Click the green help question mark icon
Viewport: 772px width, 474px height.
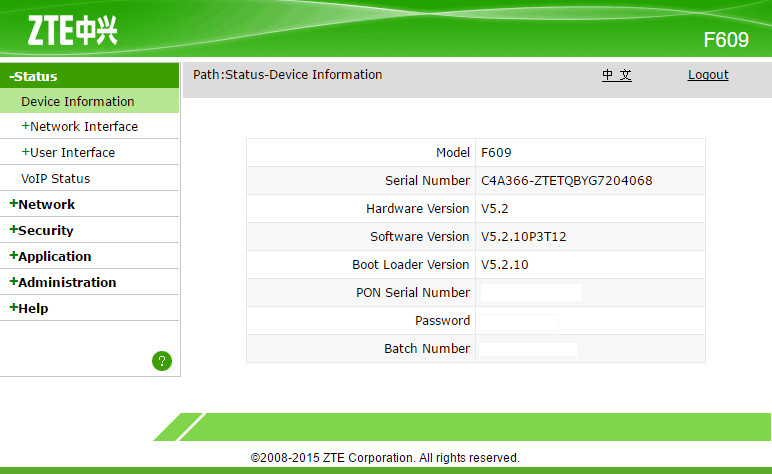(x=162, y=361)
